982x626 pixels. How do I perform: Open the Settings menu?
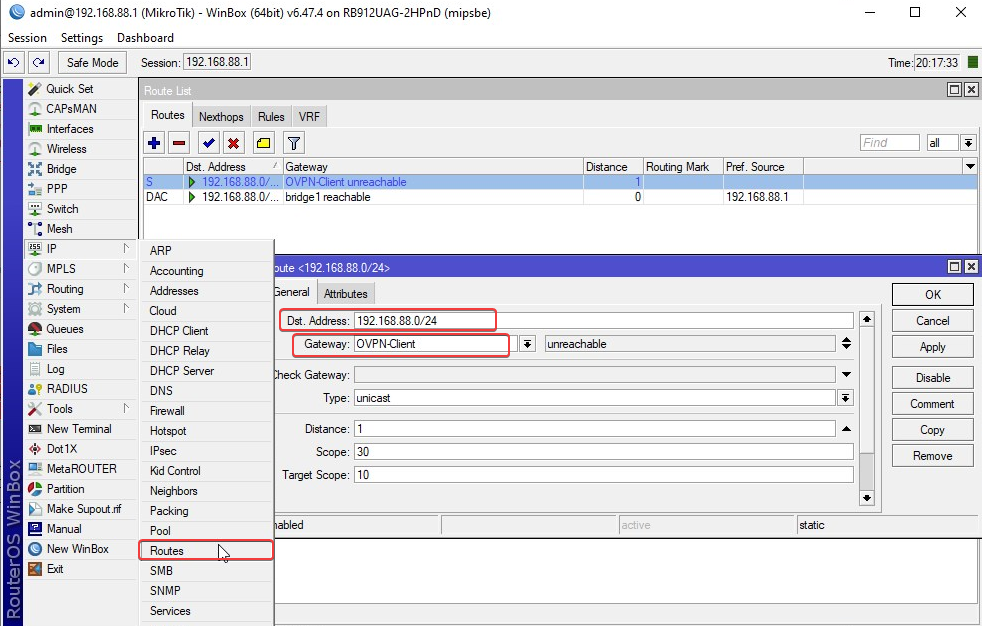point(82,38)
